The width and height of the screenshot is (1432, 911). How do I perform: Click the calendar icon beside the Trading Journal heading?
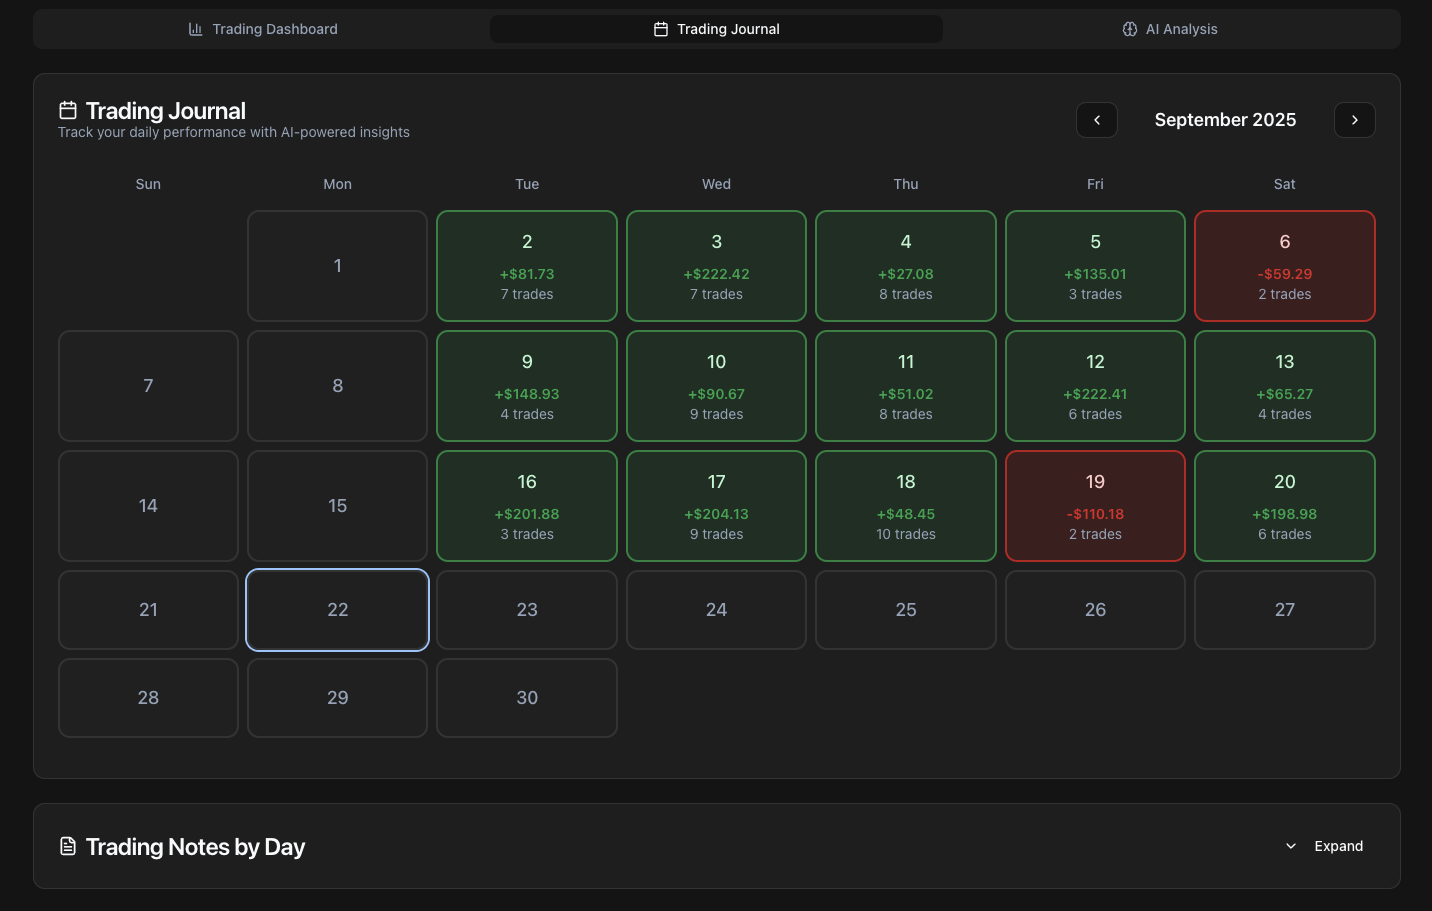67,109
